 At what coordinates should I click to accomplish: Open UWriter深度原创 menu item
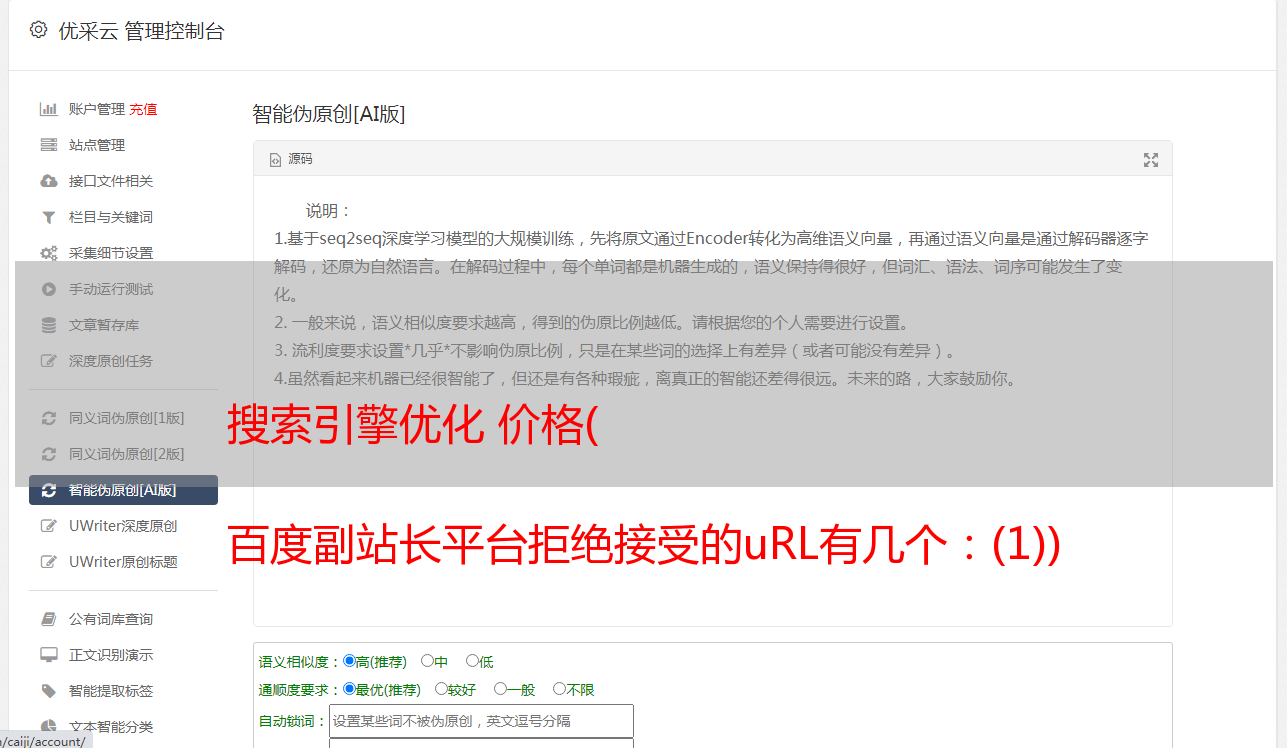pos(123,526)
